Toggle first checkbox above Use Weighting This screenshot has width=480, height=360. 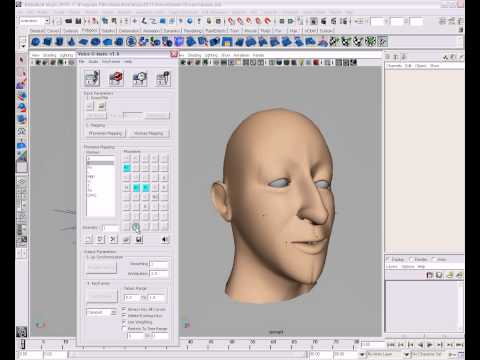pyautogui.click(x=124, y=309)
